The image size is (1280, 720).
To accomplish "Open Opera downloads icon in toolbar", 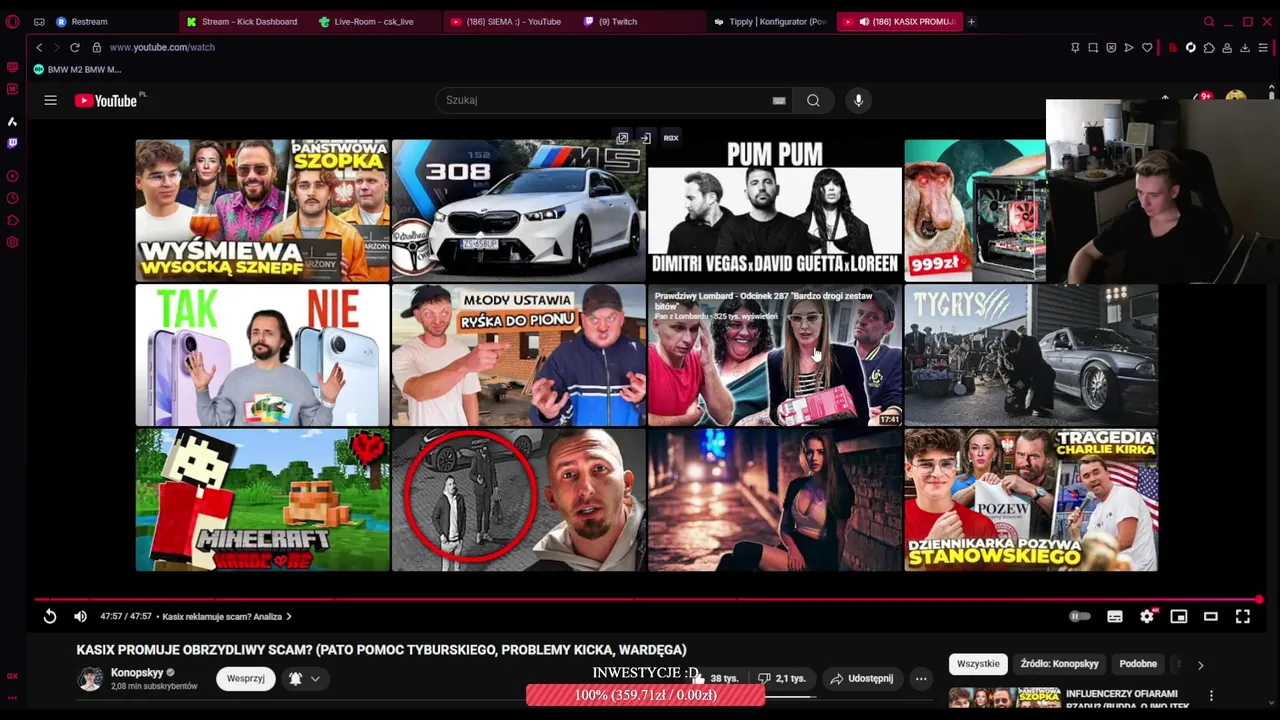I will click(1245, 47).
